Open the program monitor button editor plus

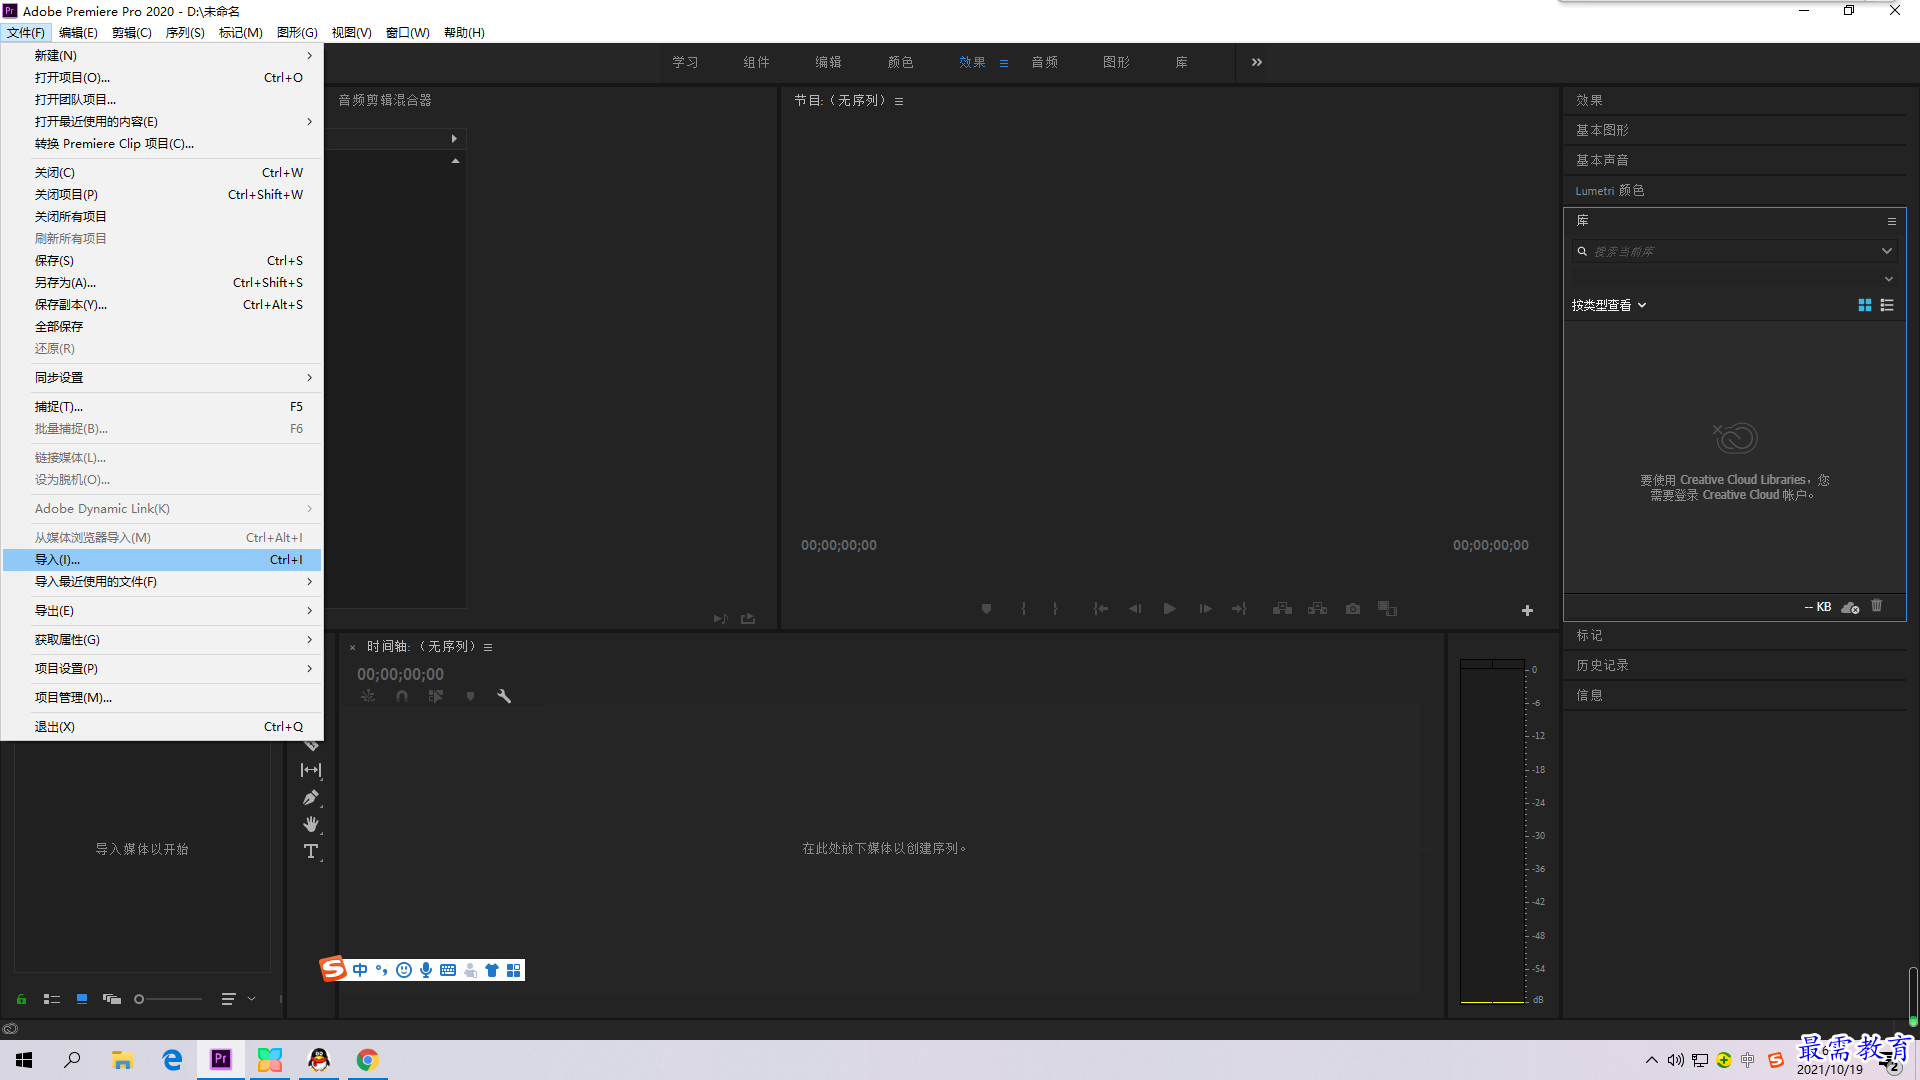pyautogui.click(x=1527, y=610)
